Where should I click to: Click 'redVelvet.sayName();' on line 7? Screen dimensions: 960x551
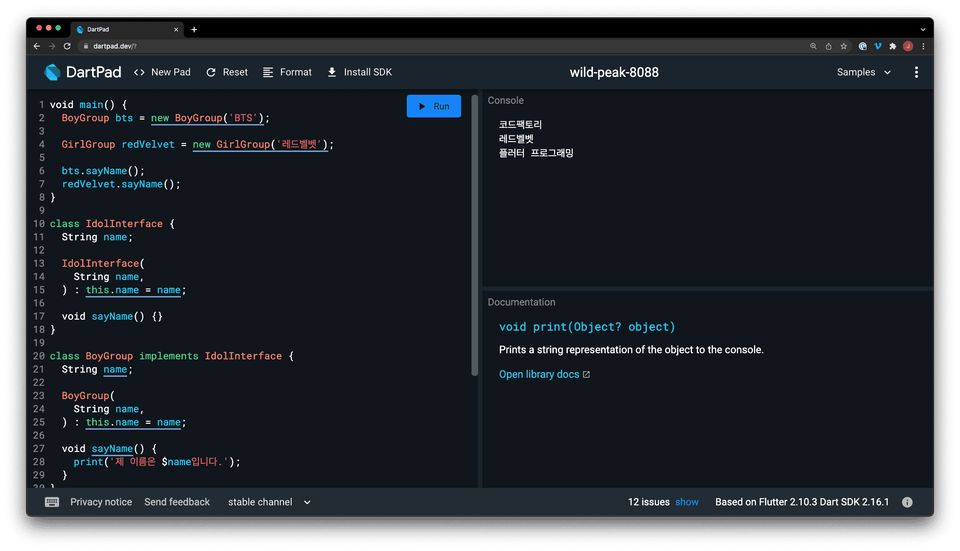[121, 184]
